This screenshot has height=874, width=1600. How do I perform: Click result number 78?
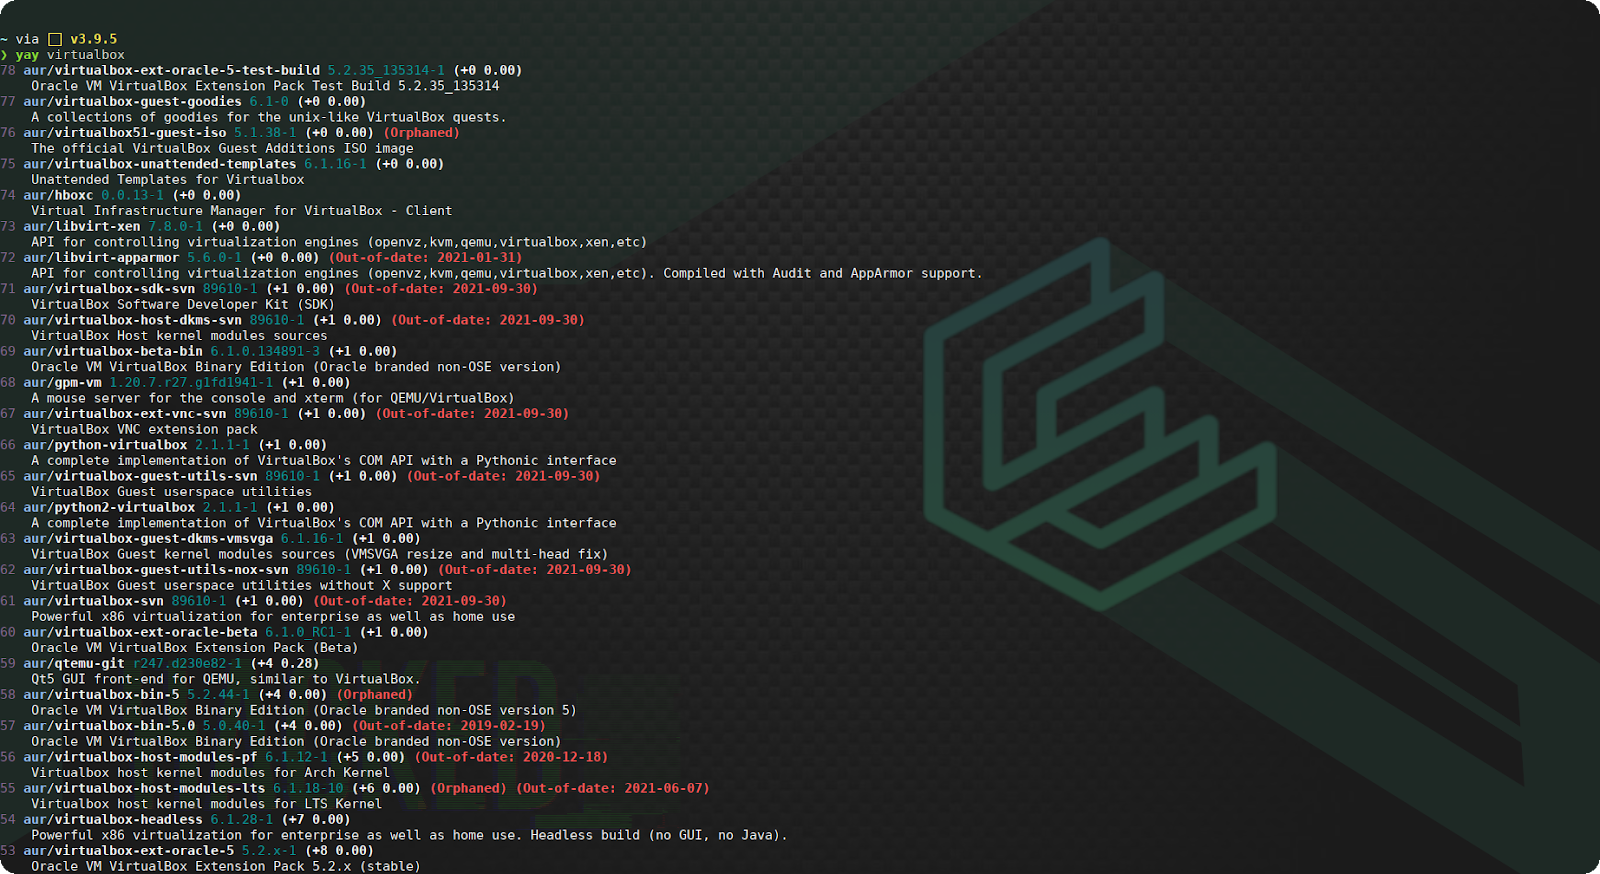coord(8,70)
